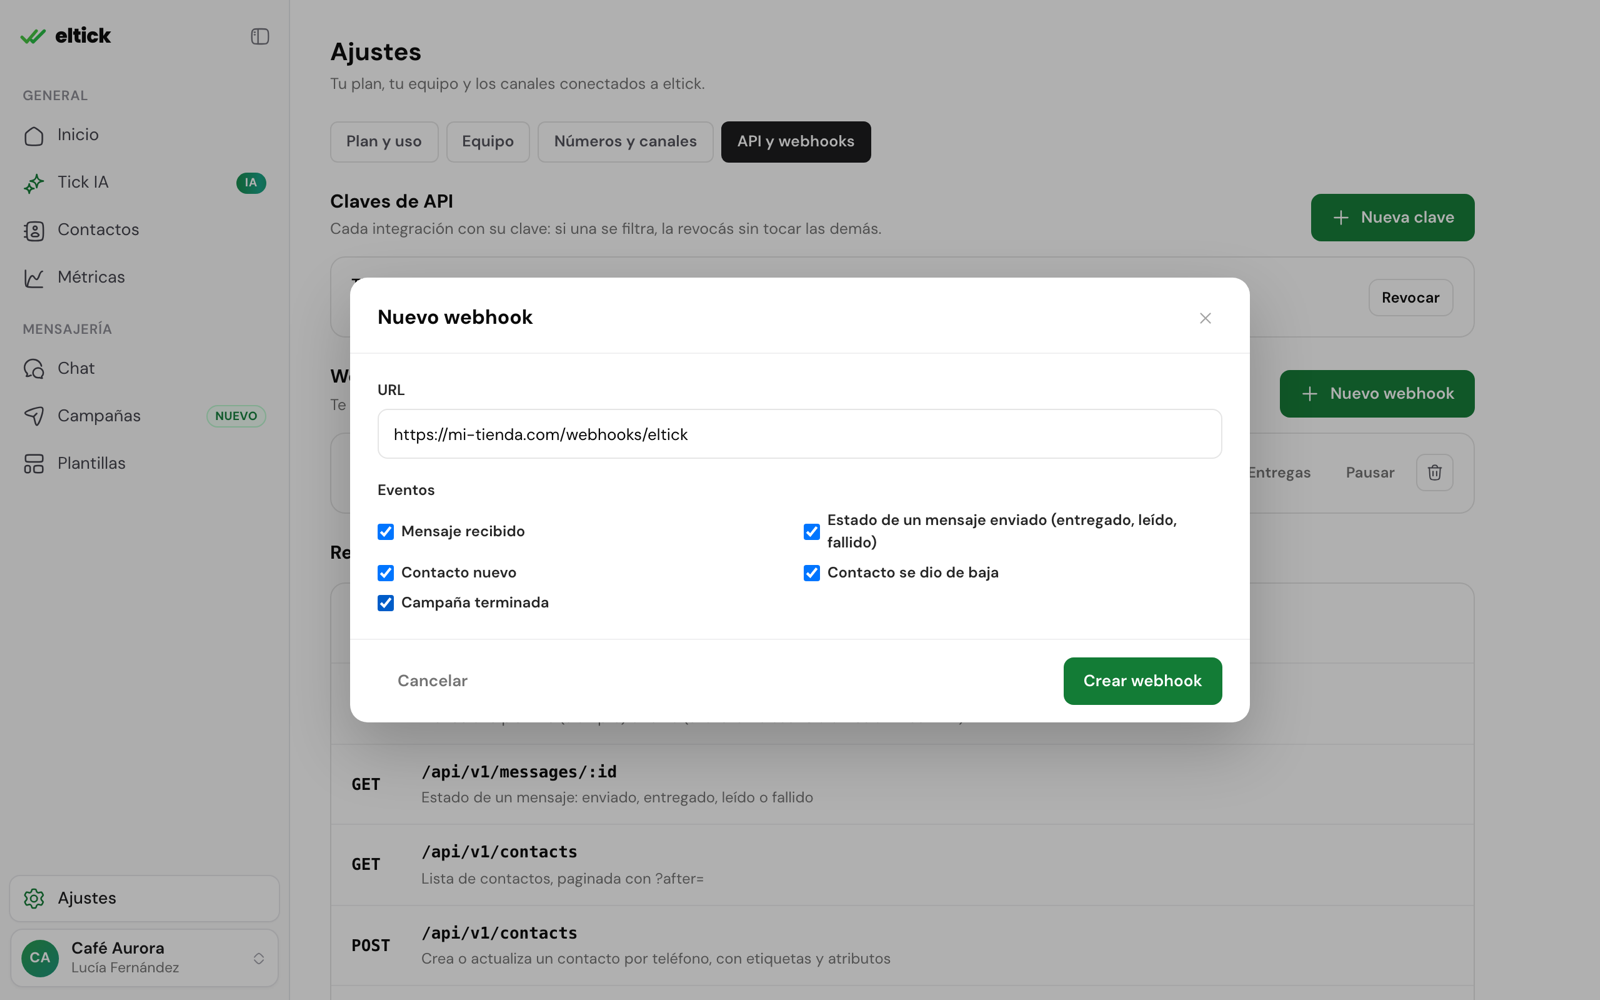The height and width of the screenshot is (1000, 1600).
Task: Click Crear webhook button
Action: pyautogui.click(x=1142, y=681)
